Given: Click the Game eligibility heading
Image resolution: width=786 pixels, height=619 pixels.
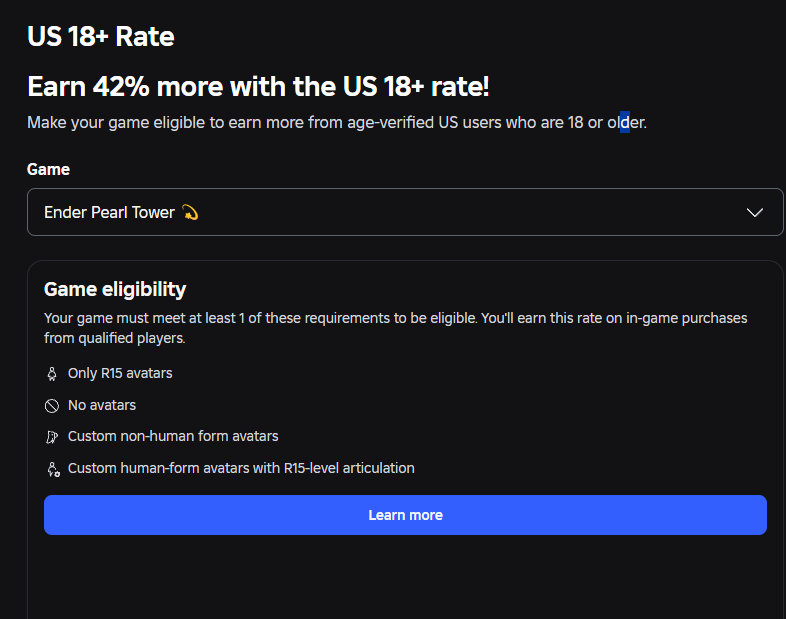Looking at the screenshot, I should 115,289.
